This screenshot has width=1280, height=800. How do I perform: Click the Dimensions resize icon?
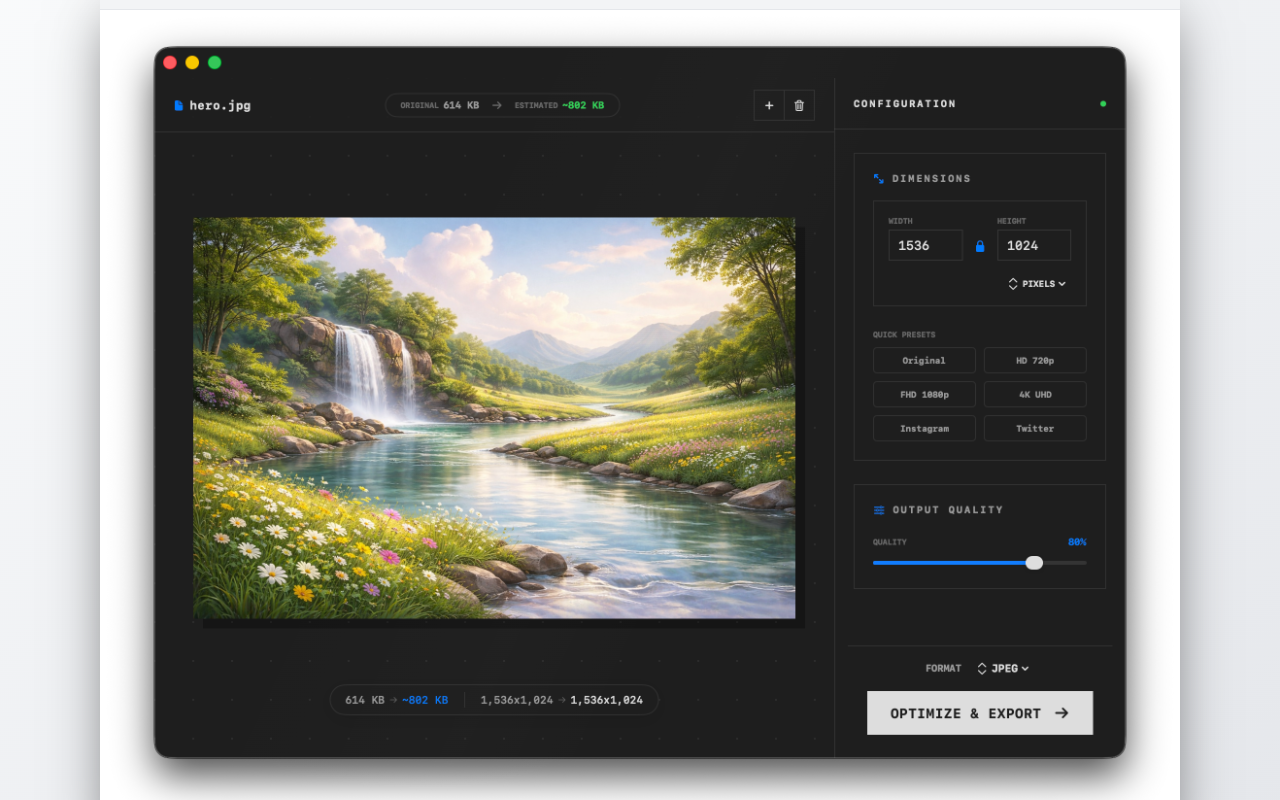pyautogui.click(x=879, y=179)
